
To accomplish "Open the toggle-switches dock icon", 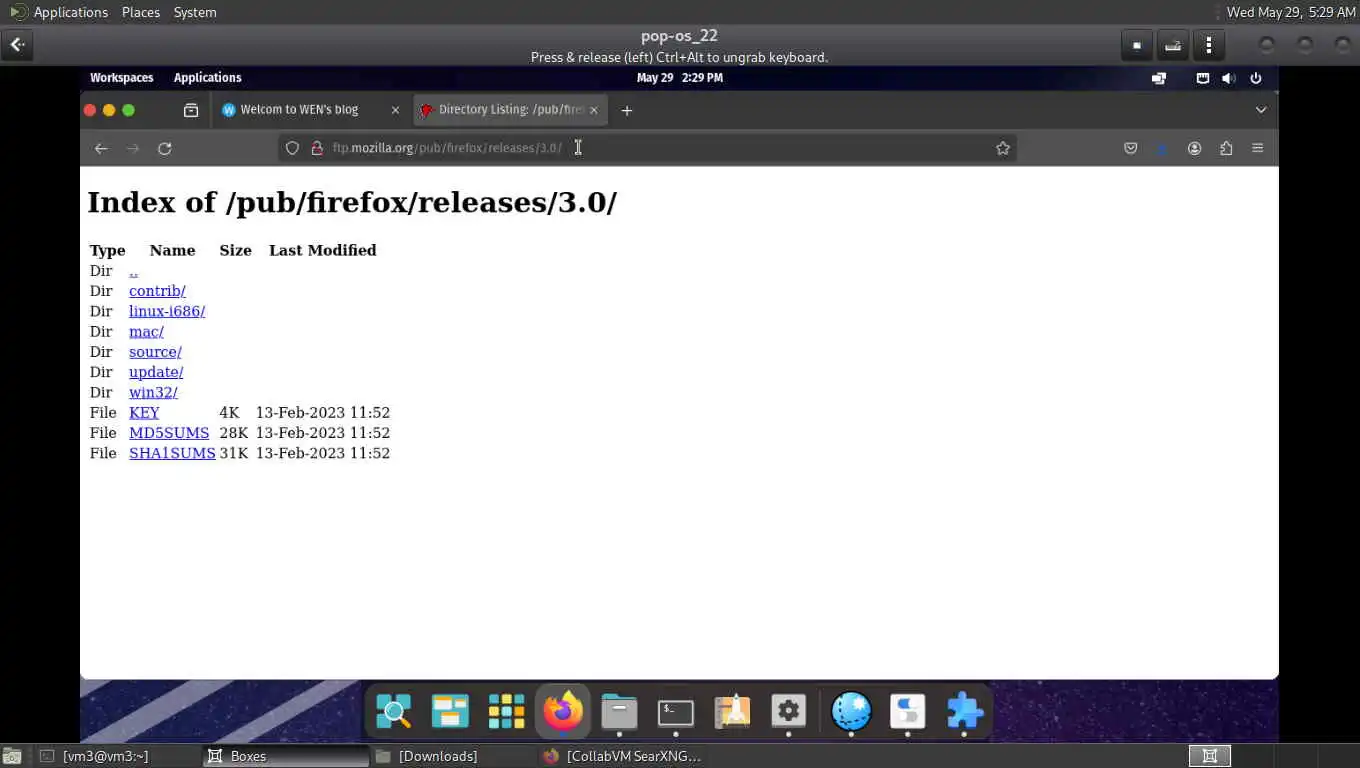I will coord(908,712).
